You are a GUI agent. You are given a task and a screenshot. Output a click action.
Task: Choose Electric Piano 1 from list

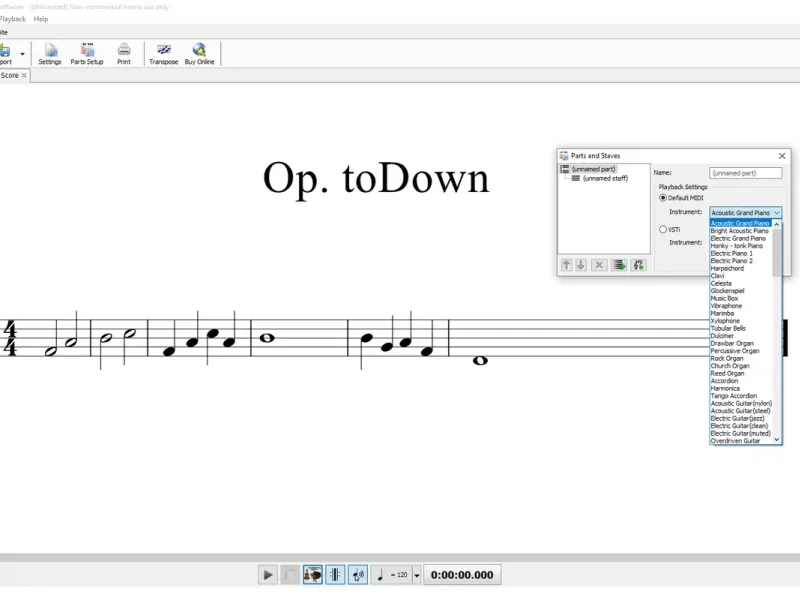[732, 254]
